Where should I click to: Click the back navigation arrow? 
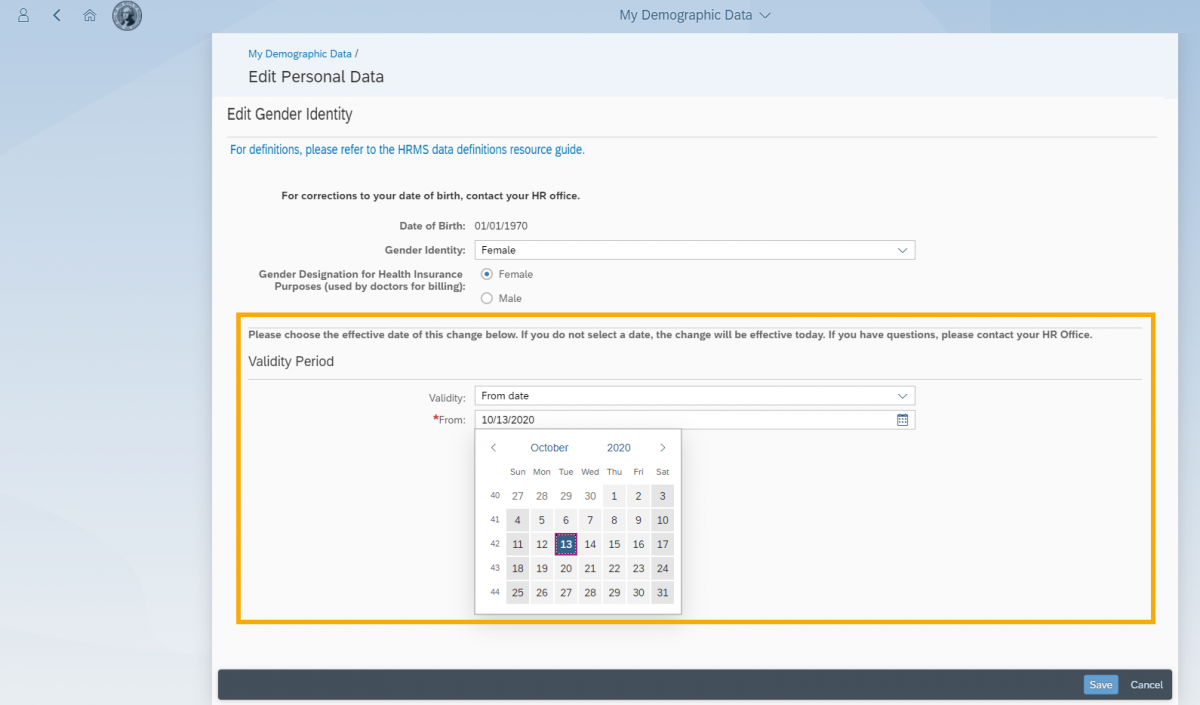tap(55, 14)
